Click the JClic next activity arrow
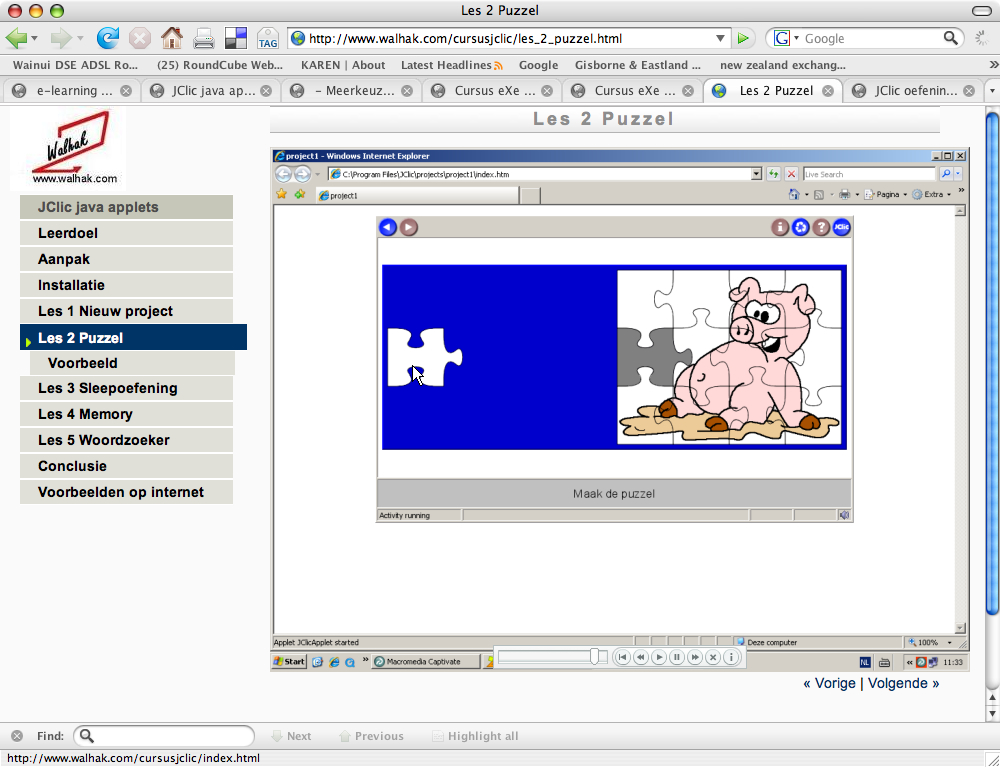Screen dimensions: 1000x767 coord(409,227)
